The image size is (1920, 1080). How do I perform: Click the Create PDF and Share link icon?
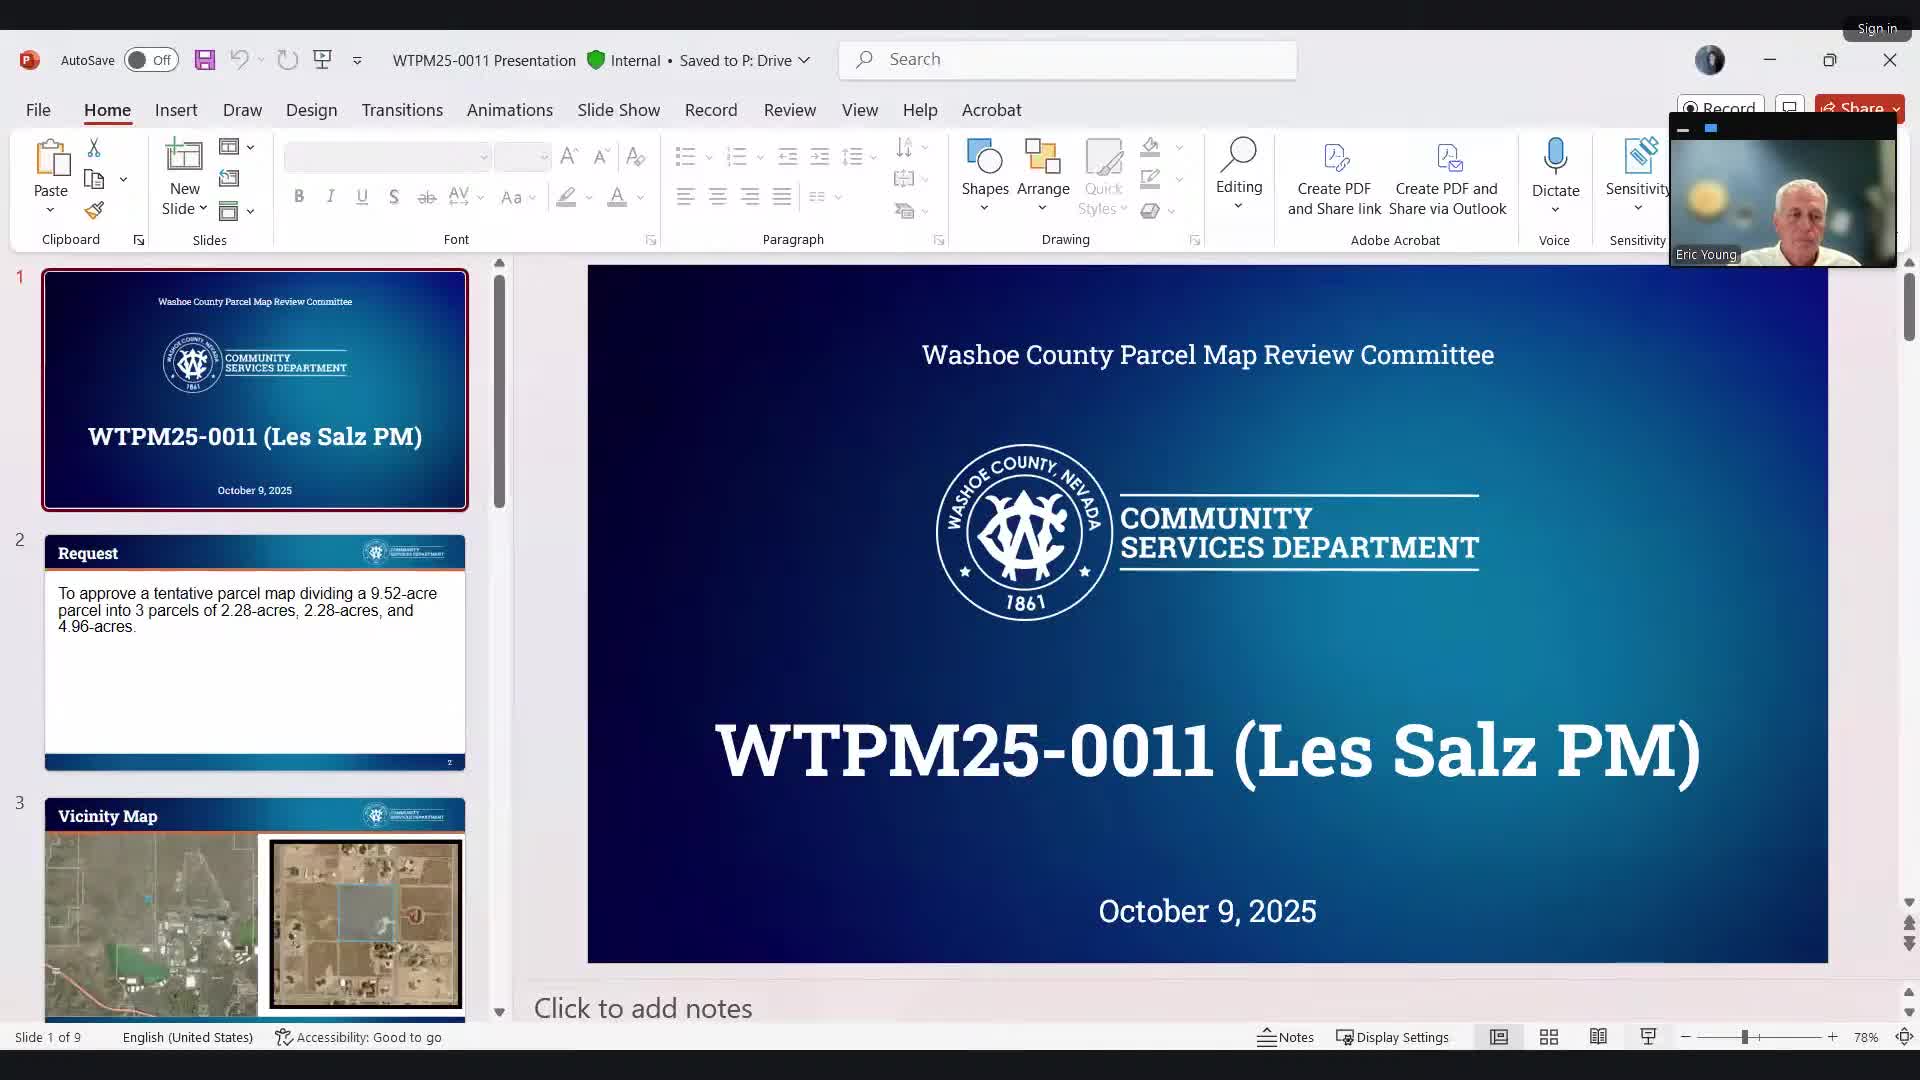coord(1335,158)
